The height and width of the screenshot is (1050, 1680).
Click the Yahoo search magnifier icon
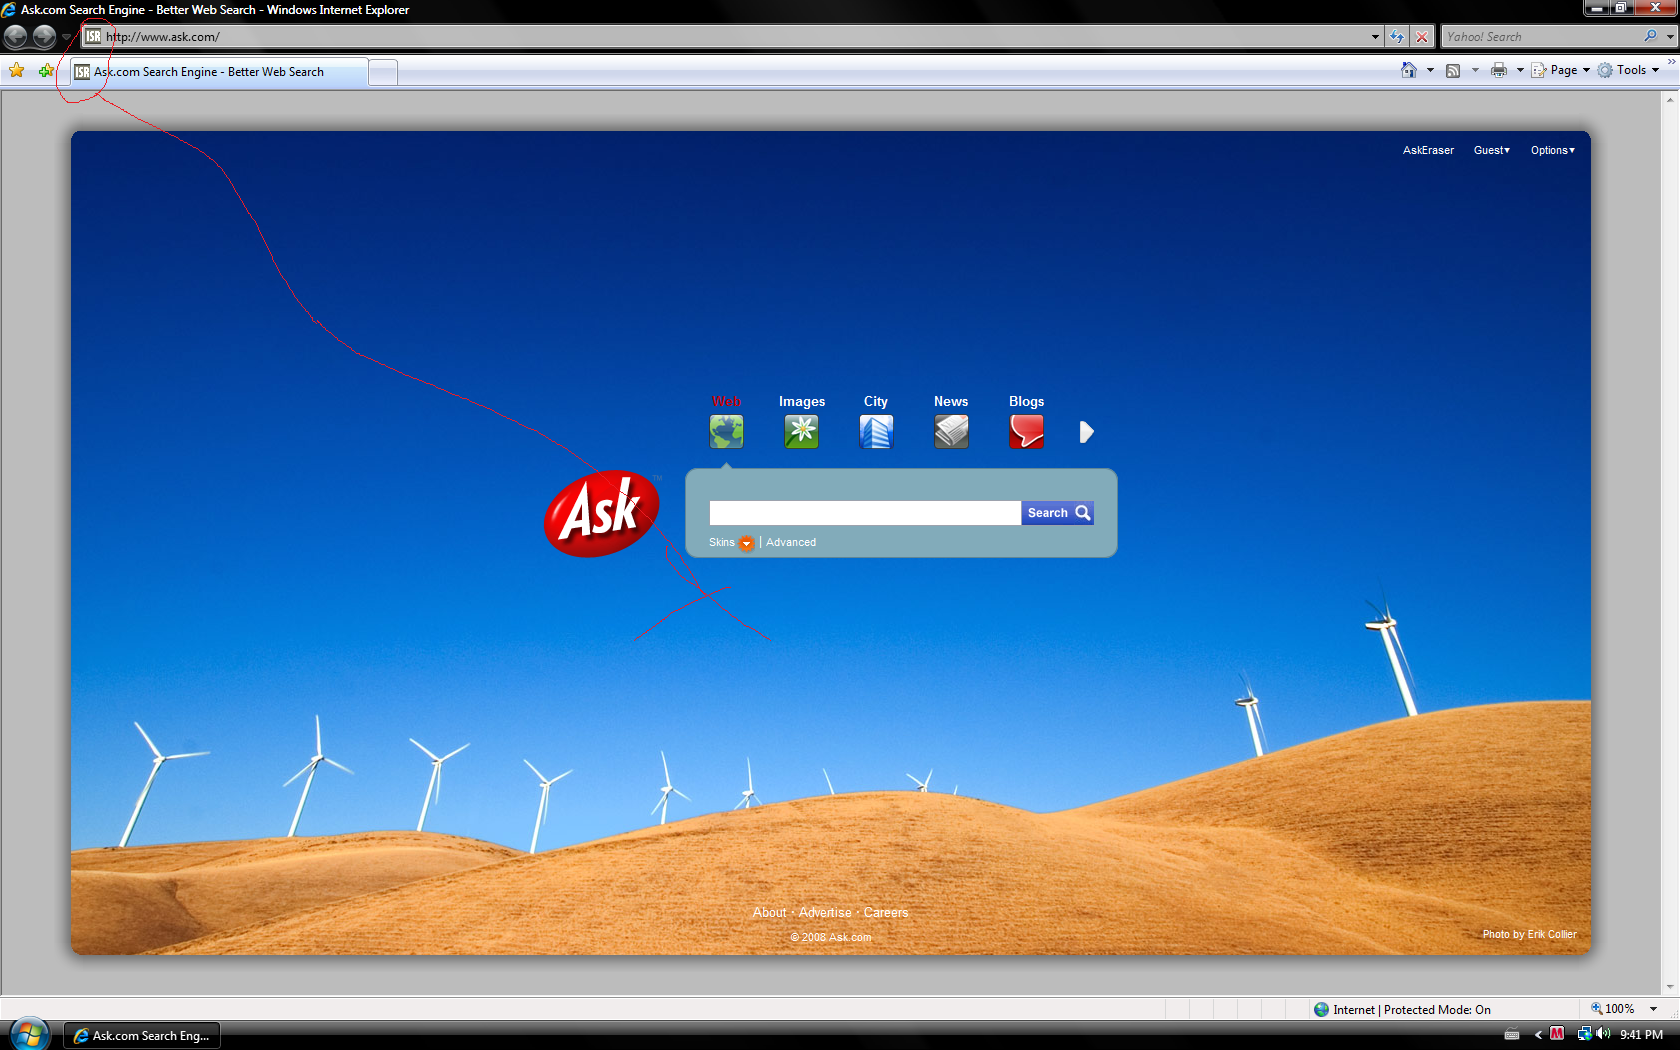pos(1650,36)
